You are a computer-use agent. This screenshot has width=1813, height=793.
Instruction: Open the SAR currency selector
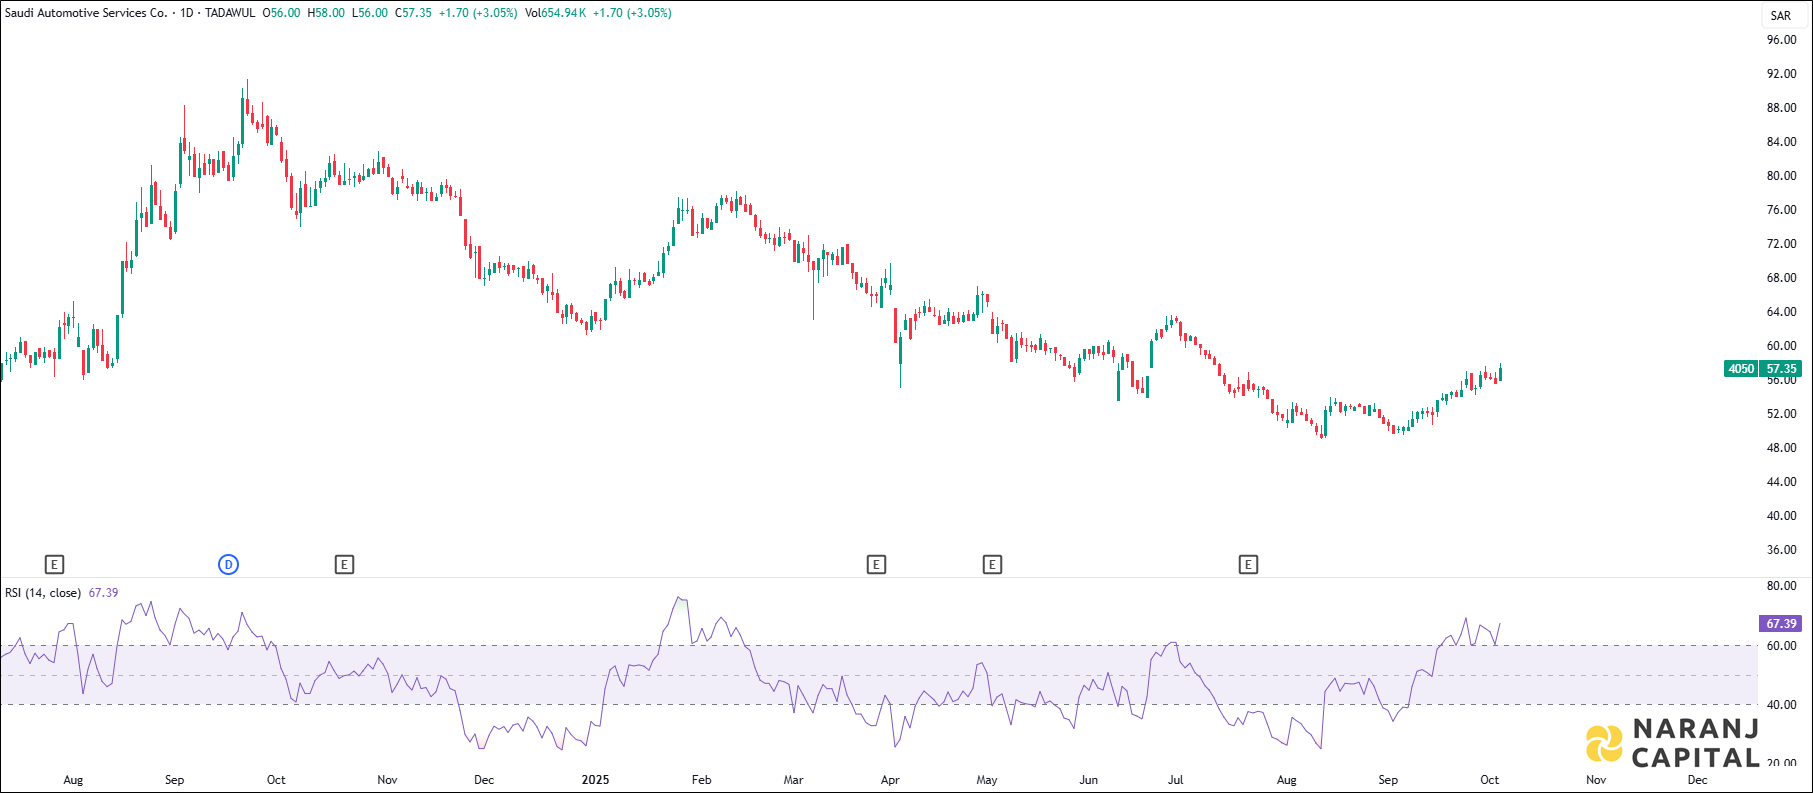1780,15
